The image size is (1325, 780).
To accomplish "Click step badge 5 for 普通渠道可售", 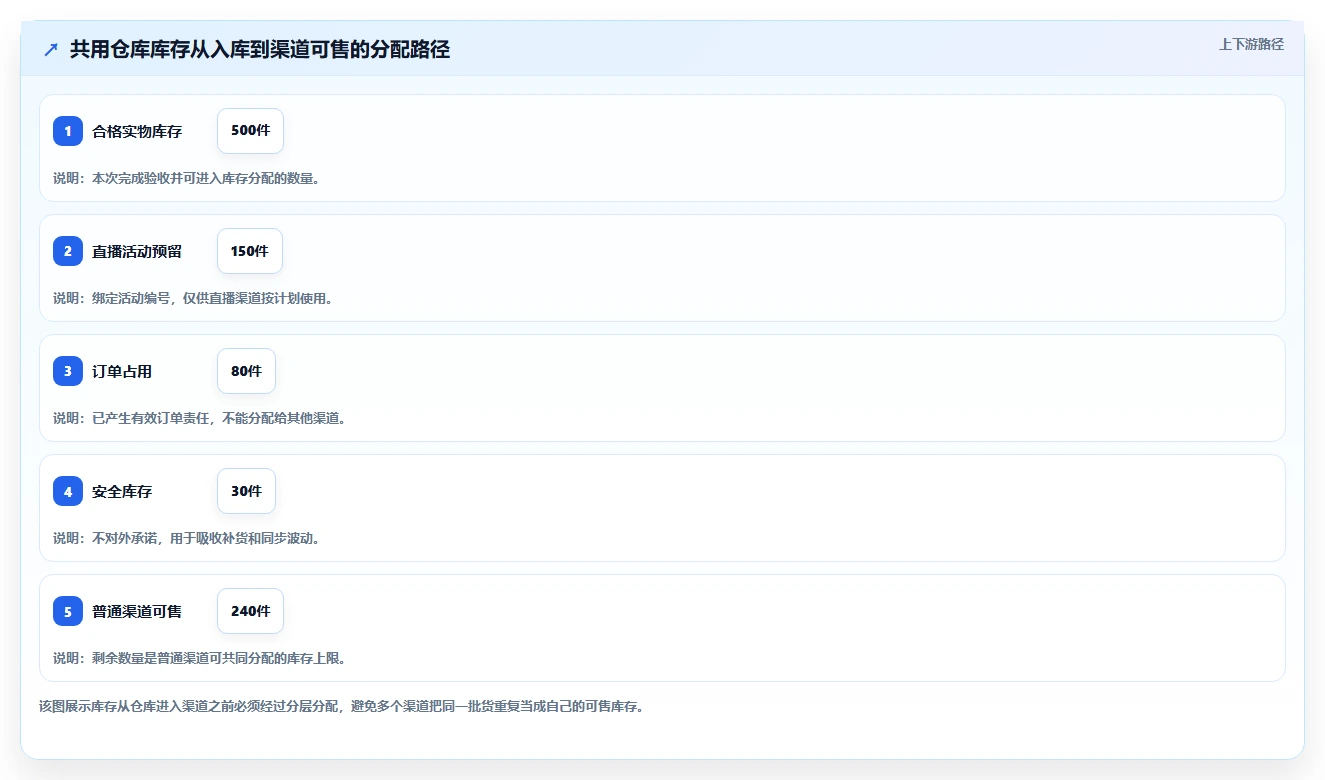I will point(68,611).
